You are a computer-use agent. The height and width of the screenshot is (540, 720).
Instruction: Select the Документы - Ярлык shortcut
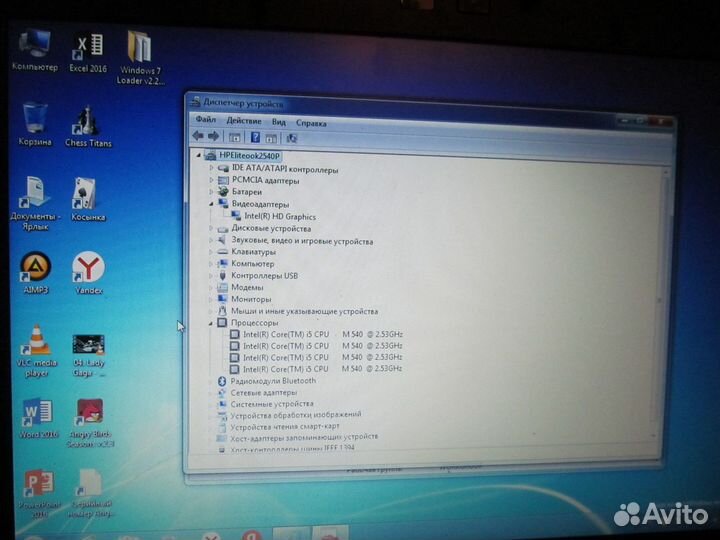(35, 203)
